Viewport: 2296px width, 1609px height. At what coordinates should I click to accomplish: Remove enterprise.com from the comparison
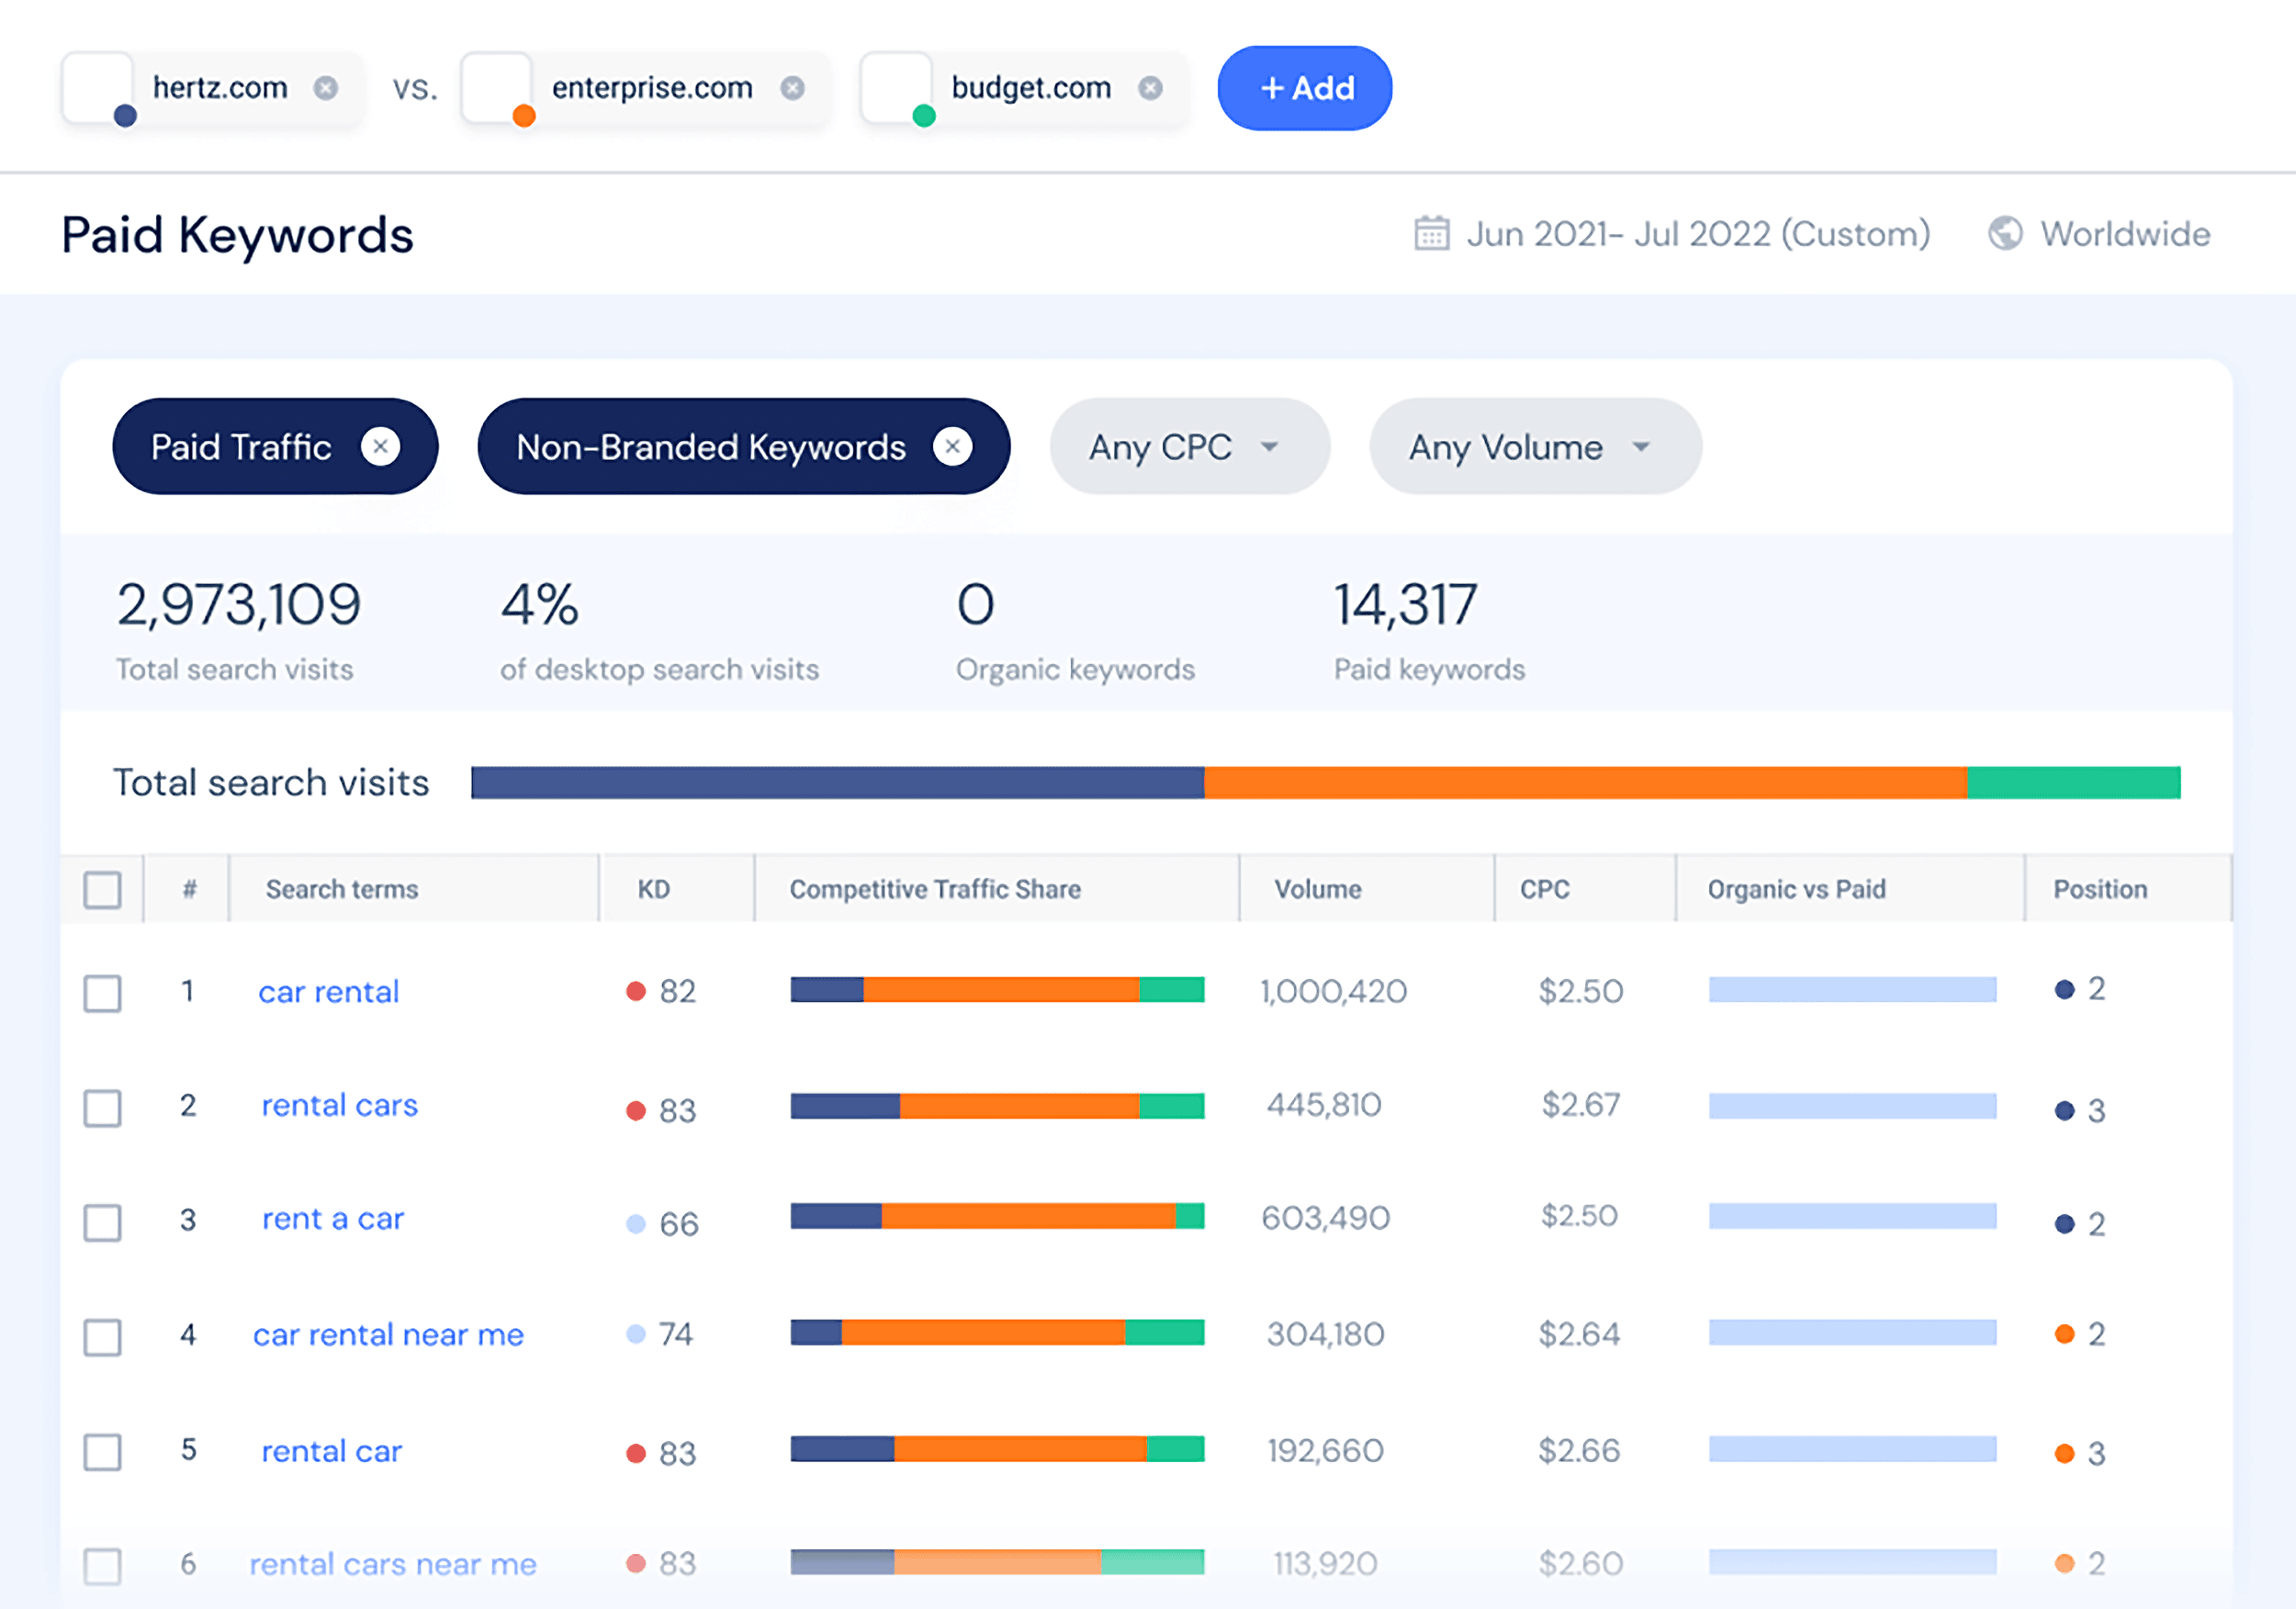click(793, 88)
